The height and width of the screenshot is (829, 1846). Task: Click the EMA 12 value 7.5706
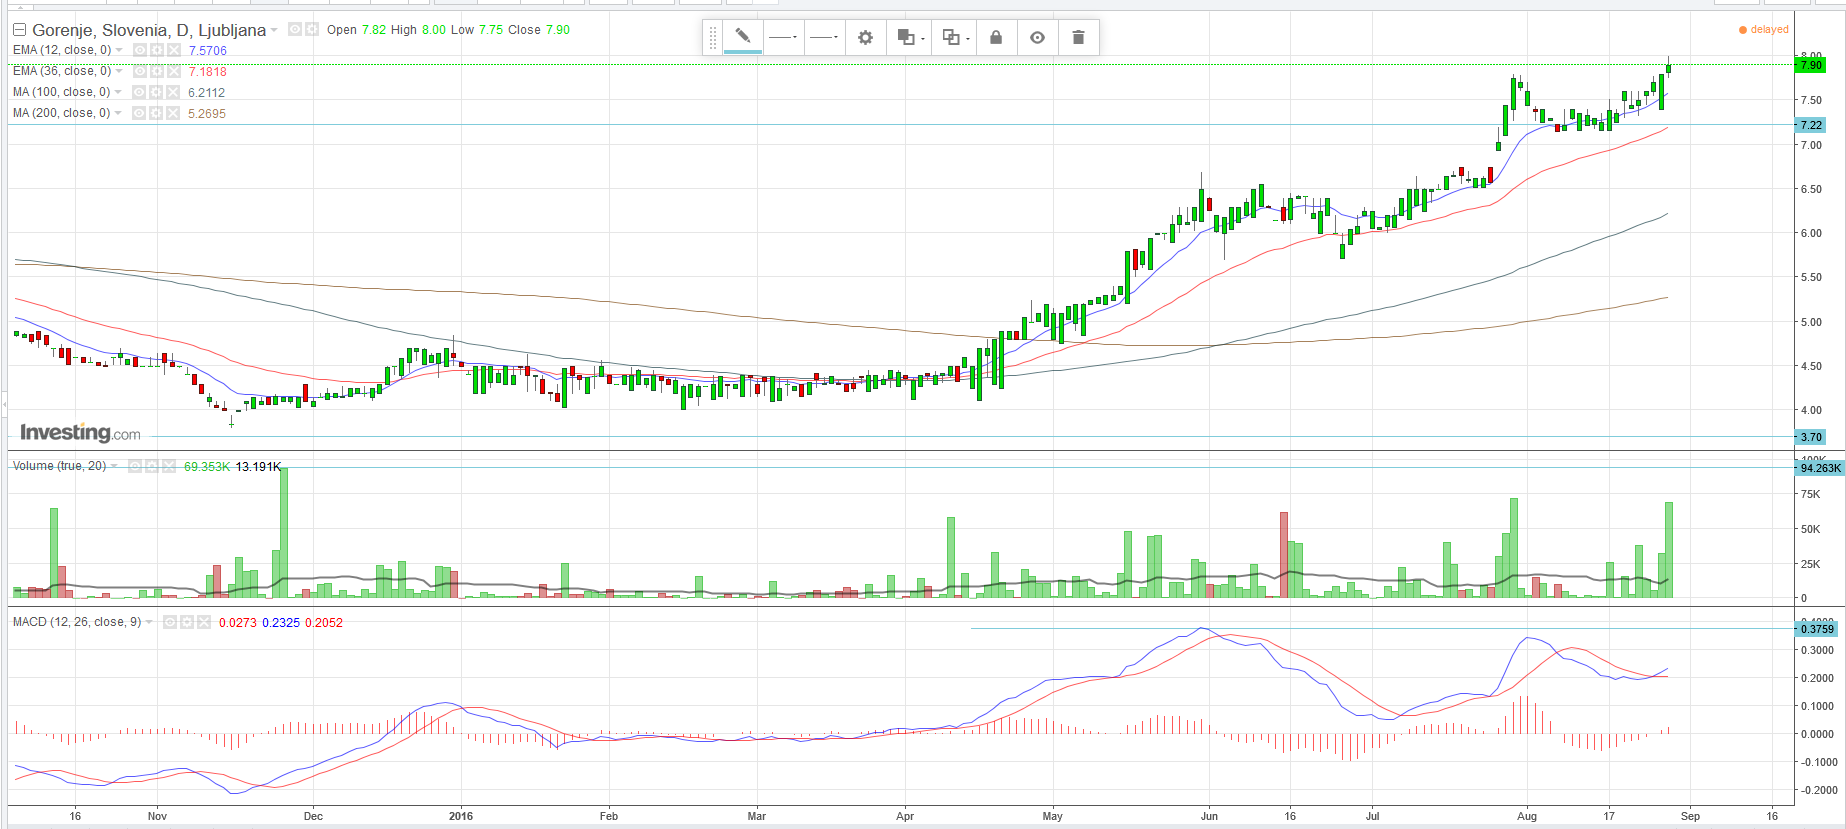pyautogui.click(x=208, y=51)
